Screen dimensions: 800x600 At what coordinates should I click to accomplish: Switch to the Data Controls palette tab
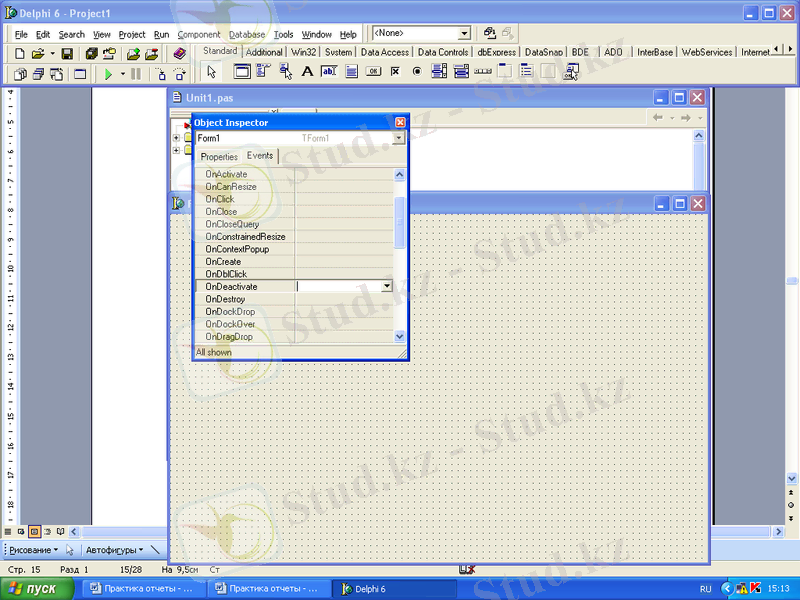click(x=443, y=52)
